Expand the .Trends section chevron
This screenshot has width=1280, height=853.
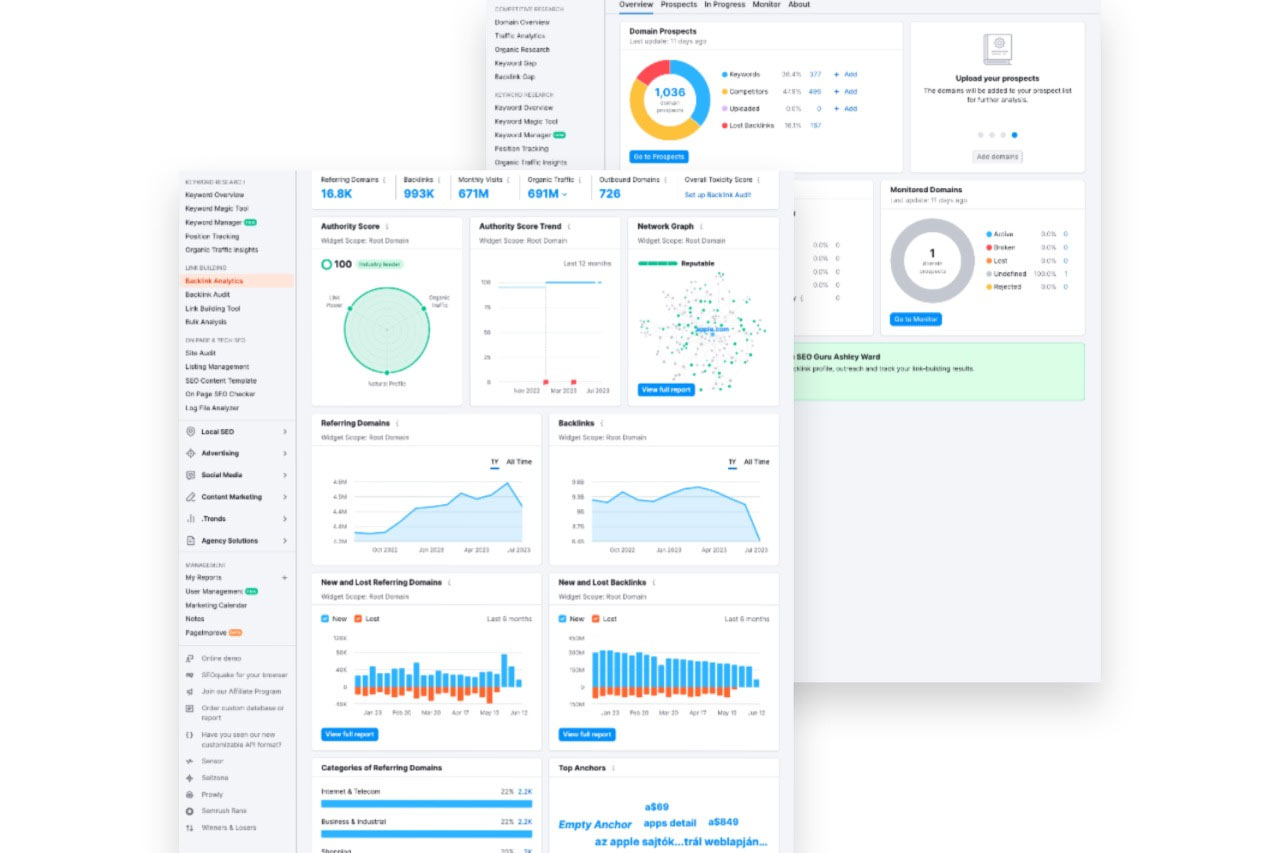284,519
